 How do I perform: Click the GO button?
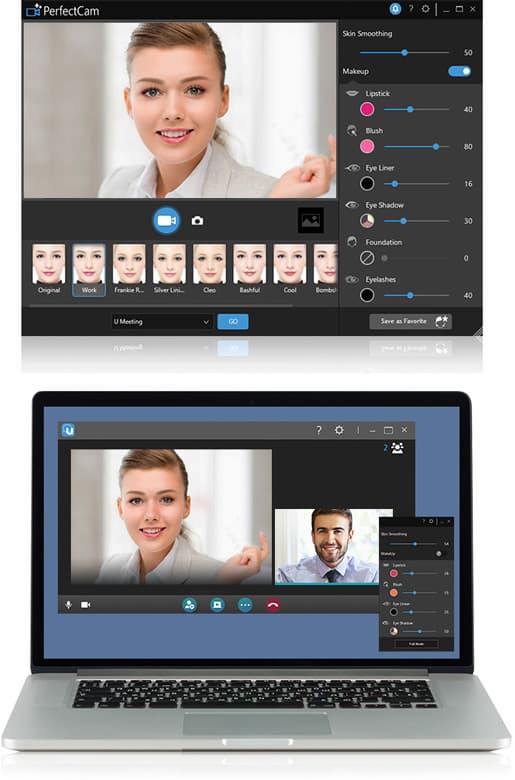[233, 321]
